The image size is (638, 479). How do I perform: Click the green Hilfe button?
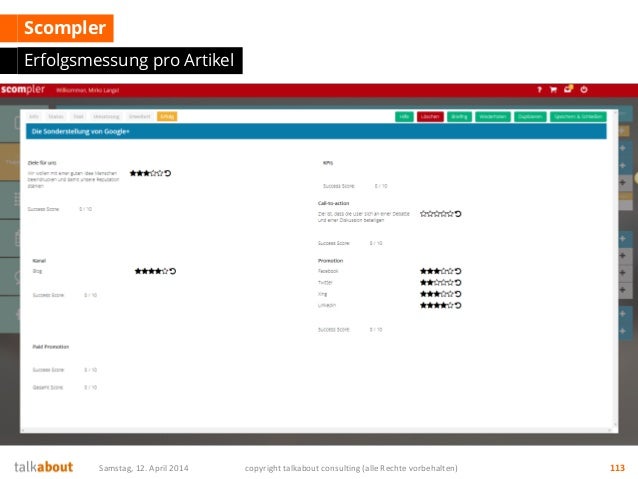pyautogui.click(x=404, y=117)
